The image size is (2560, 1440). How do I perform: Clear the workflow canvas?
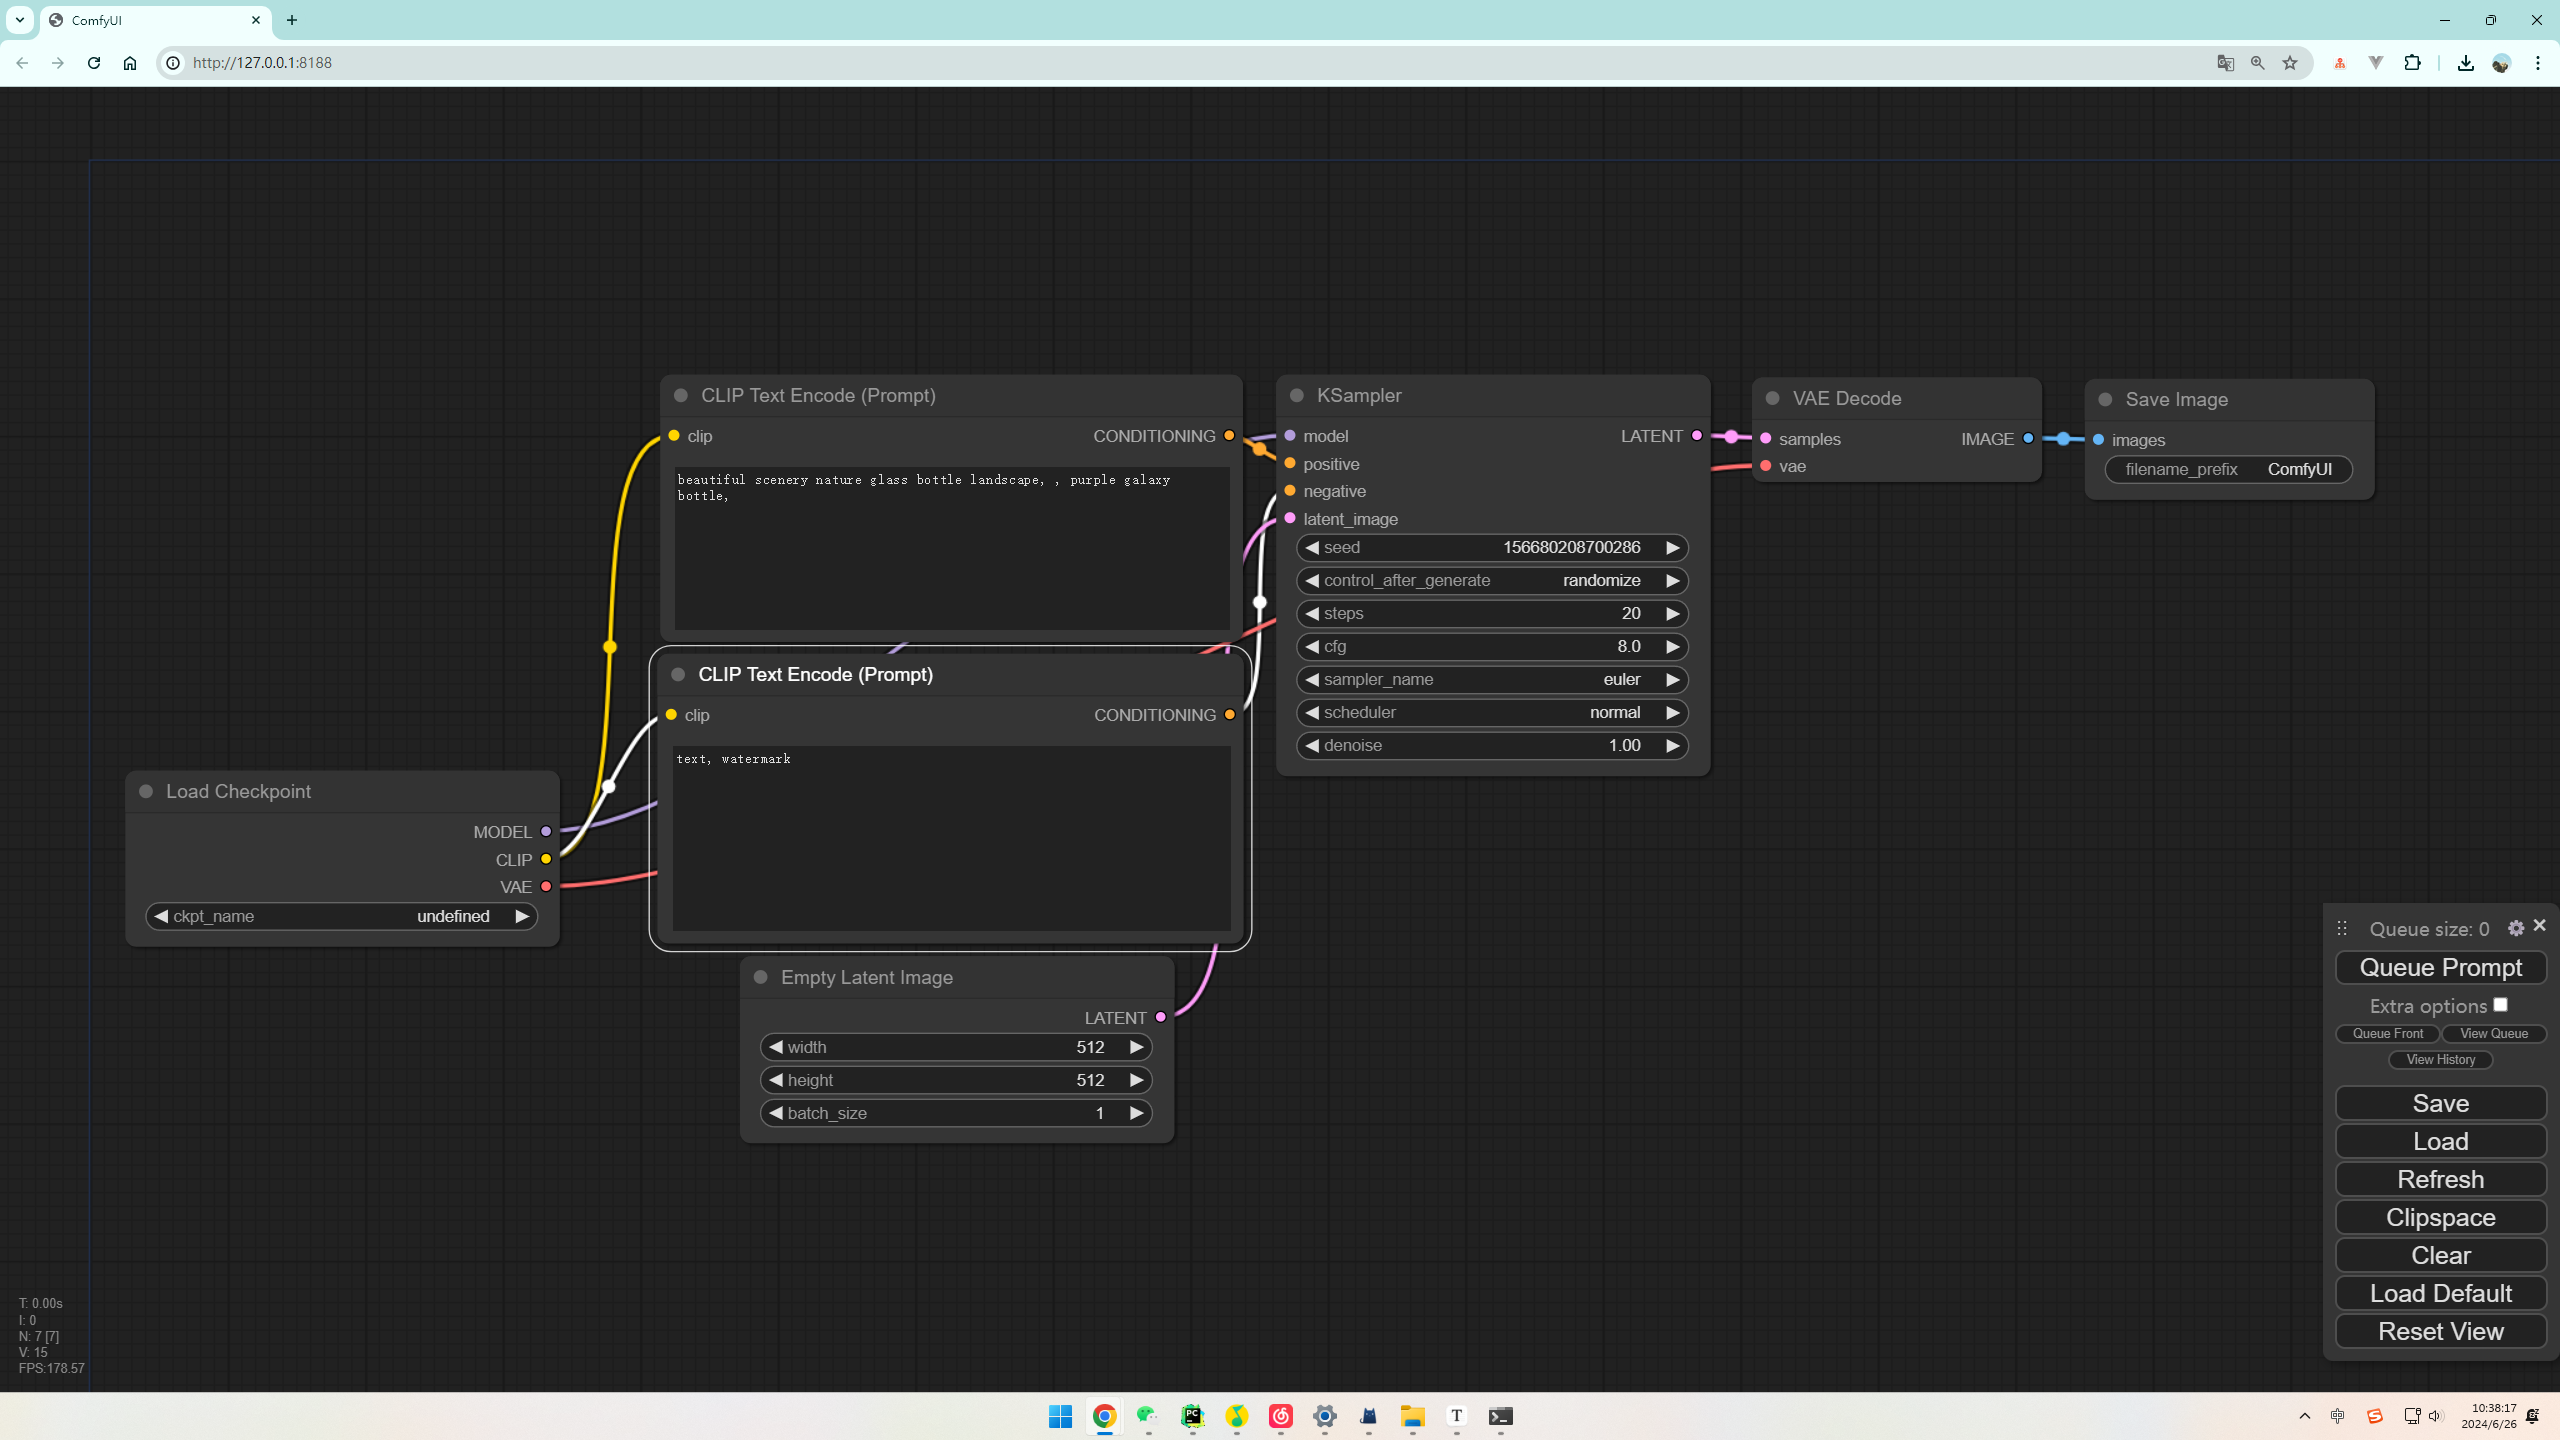[x=2440, y=1255]
